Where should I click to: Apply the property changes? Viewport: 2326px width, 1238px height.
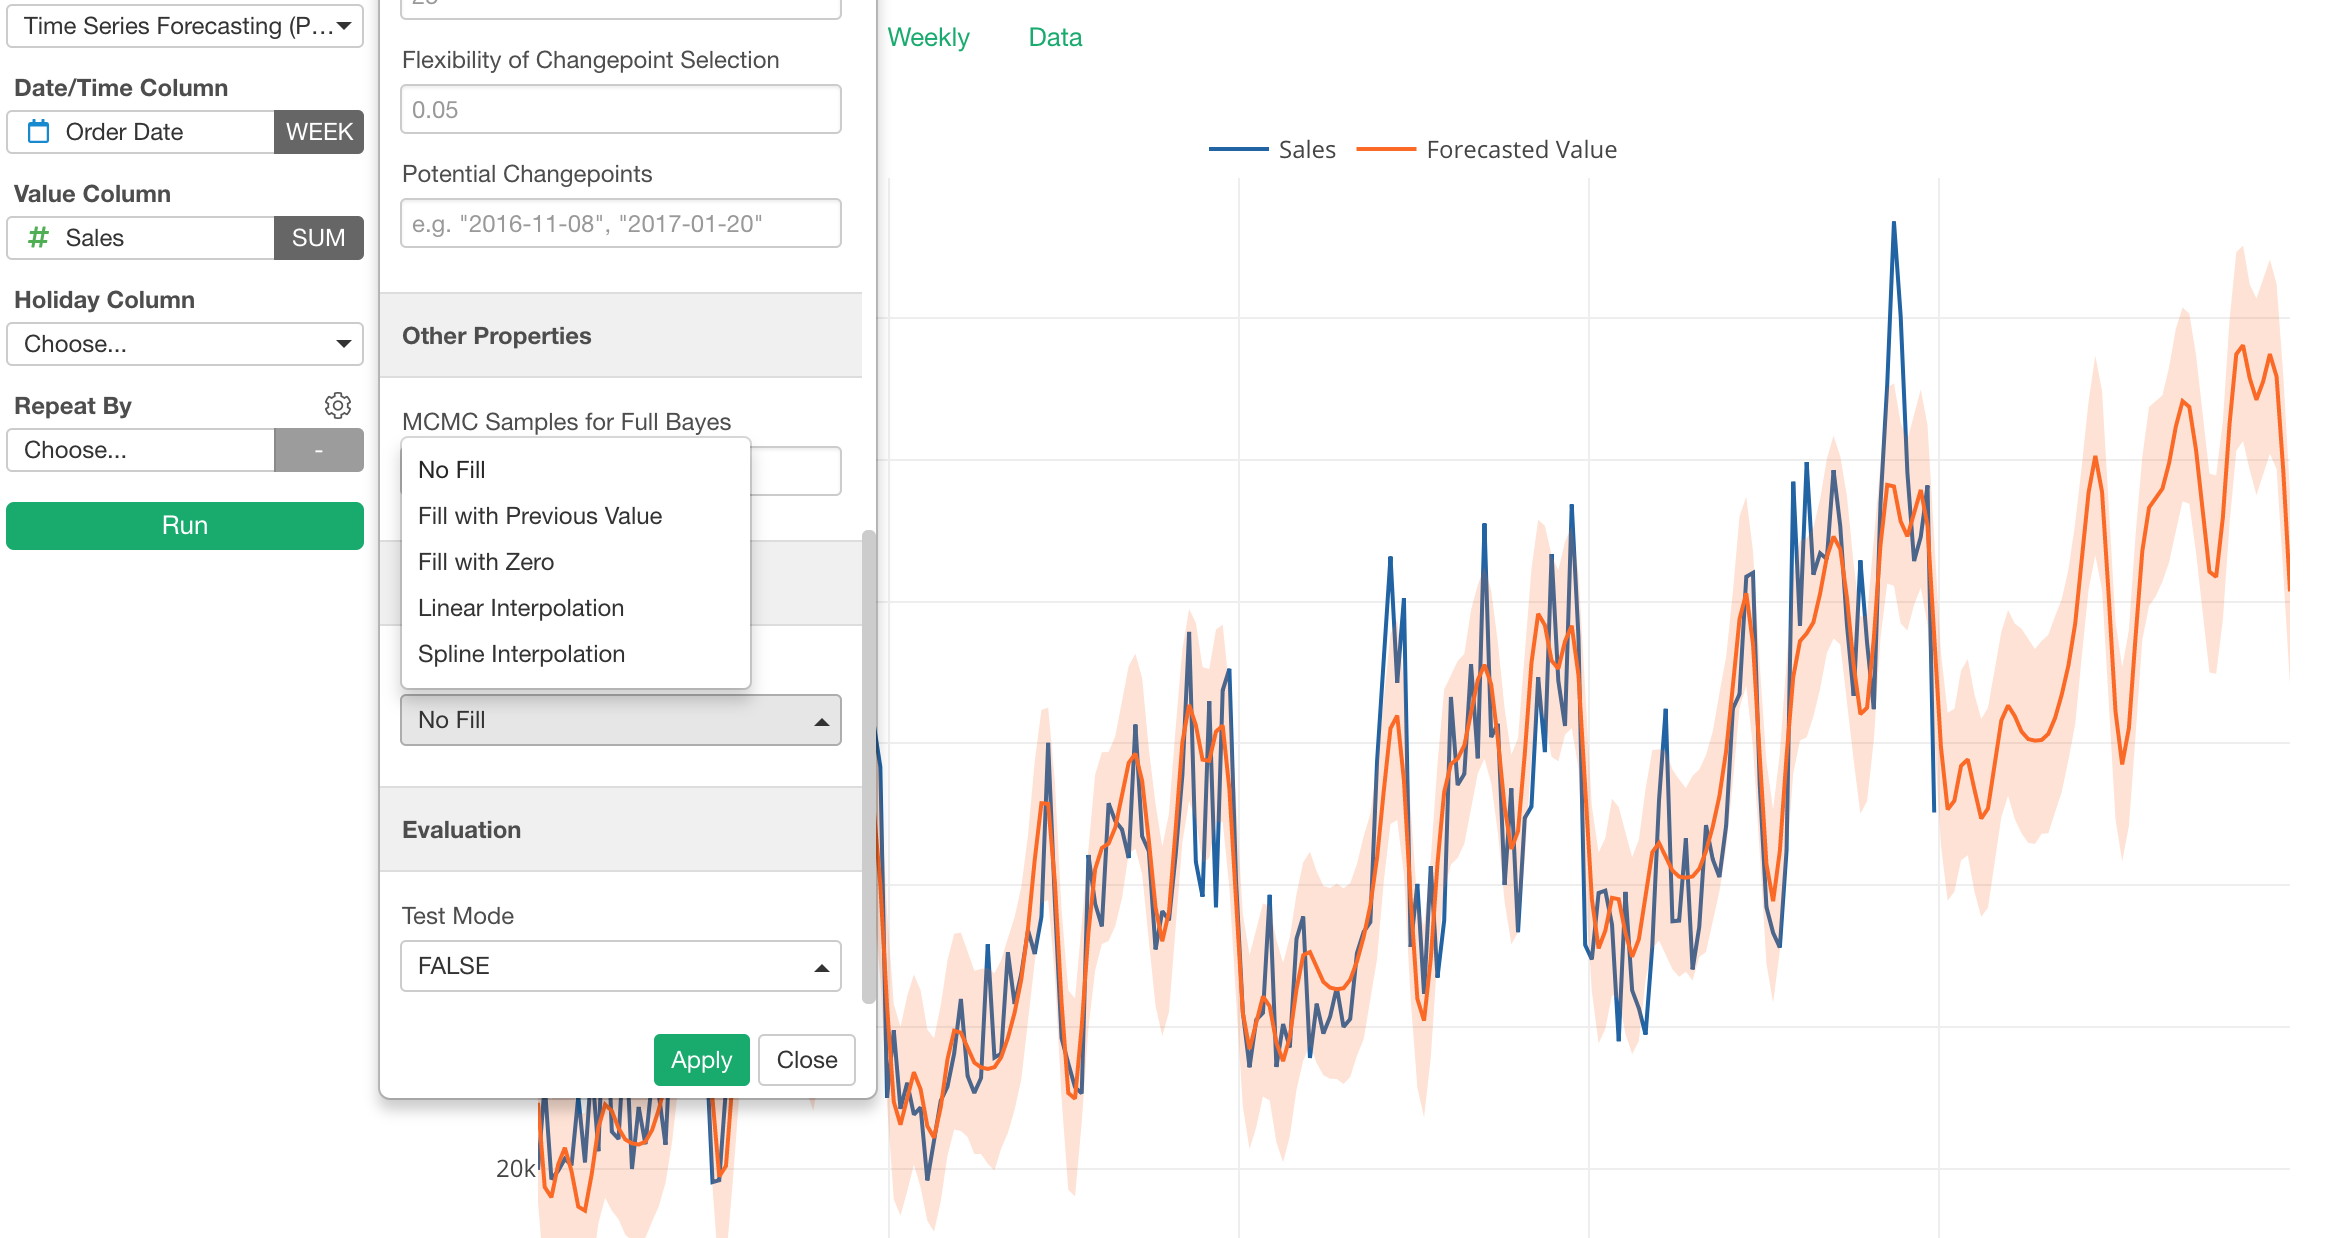(x=700, y=1059)
